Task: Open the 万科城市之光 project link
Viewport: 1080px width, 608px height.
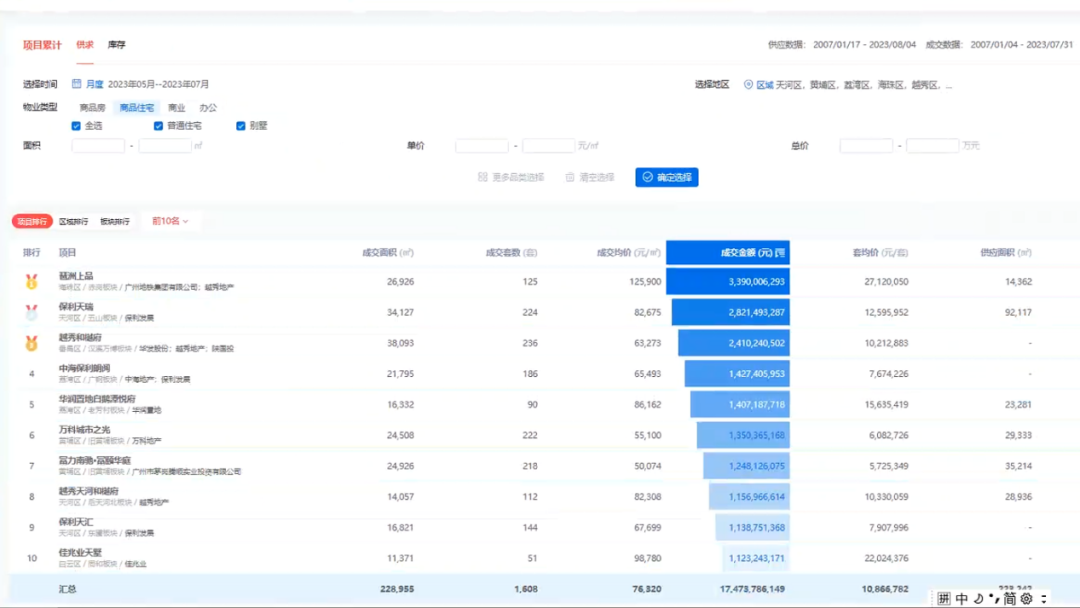Action: [84, 430]
